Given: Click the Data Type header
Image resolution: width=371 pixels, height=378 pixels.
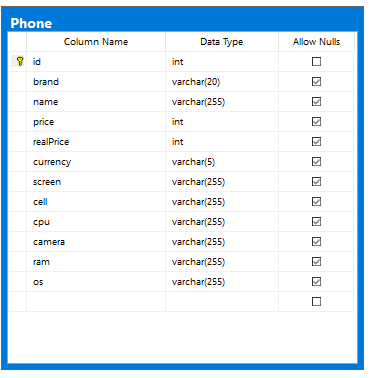Looking at the screenshot, I should pyautogui.click(x=222, y=42).
